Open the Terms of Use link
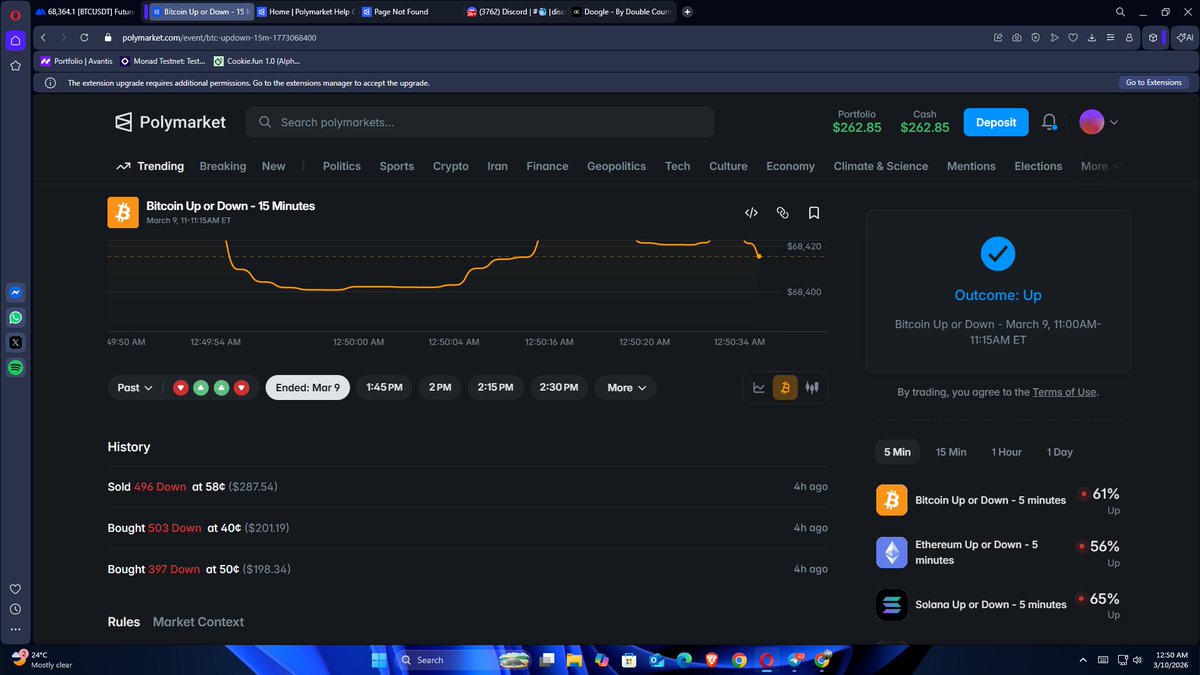Viewport: 1200px width, 675px height. click(x=1064, y=392)
